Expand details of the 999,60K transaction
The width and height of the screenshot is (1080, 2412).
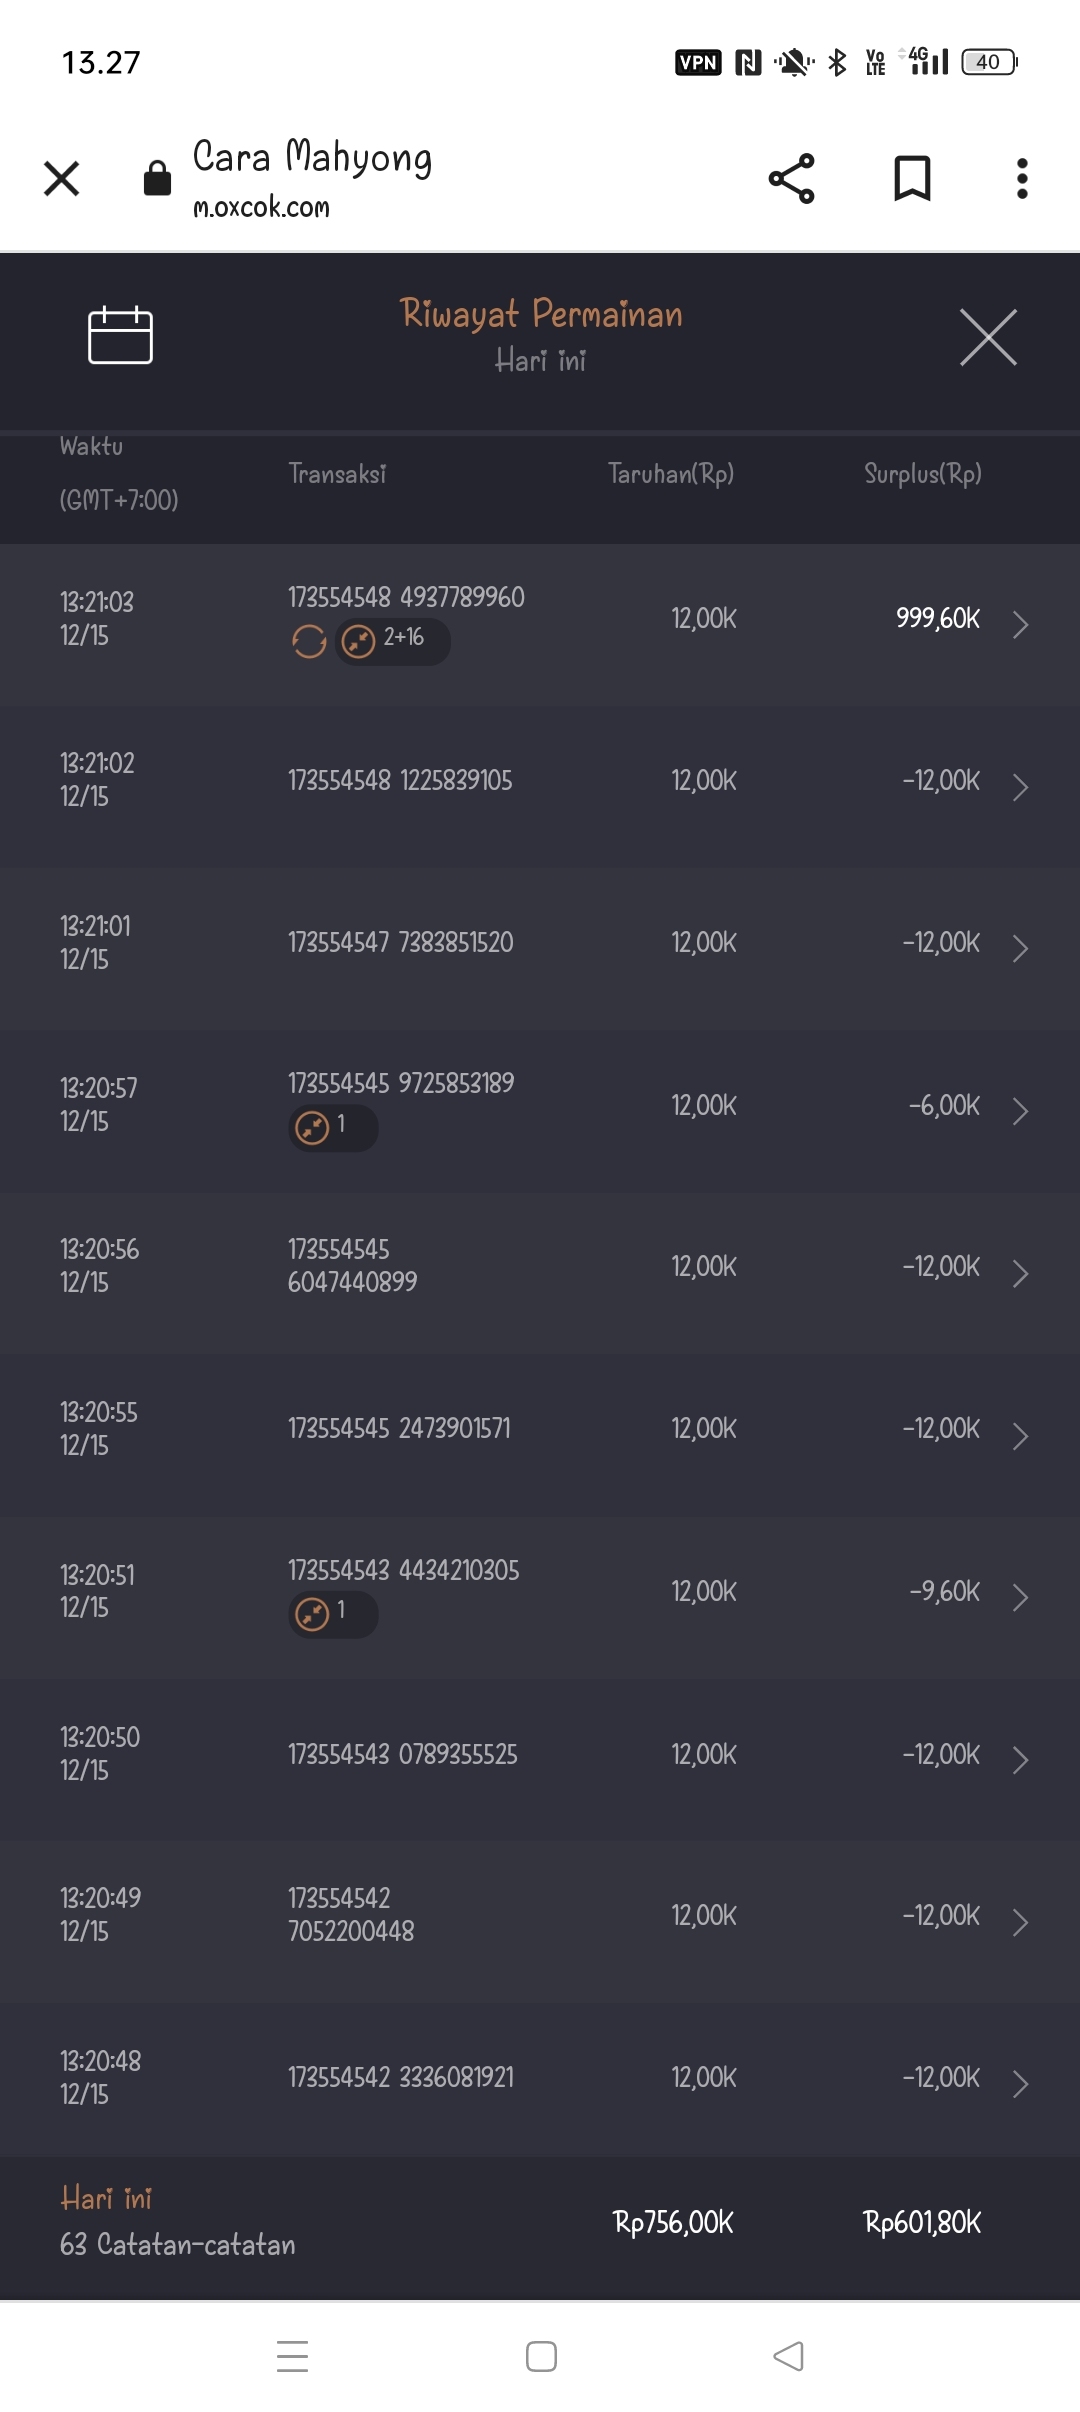coord(1019,624)
